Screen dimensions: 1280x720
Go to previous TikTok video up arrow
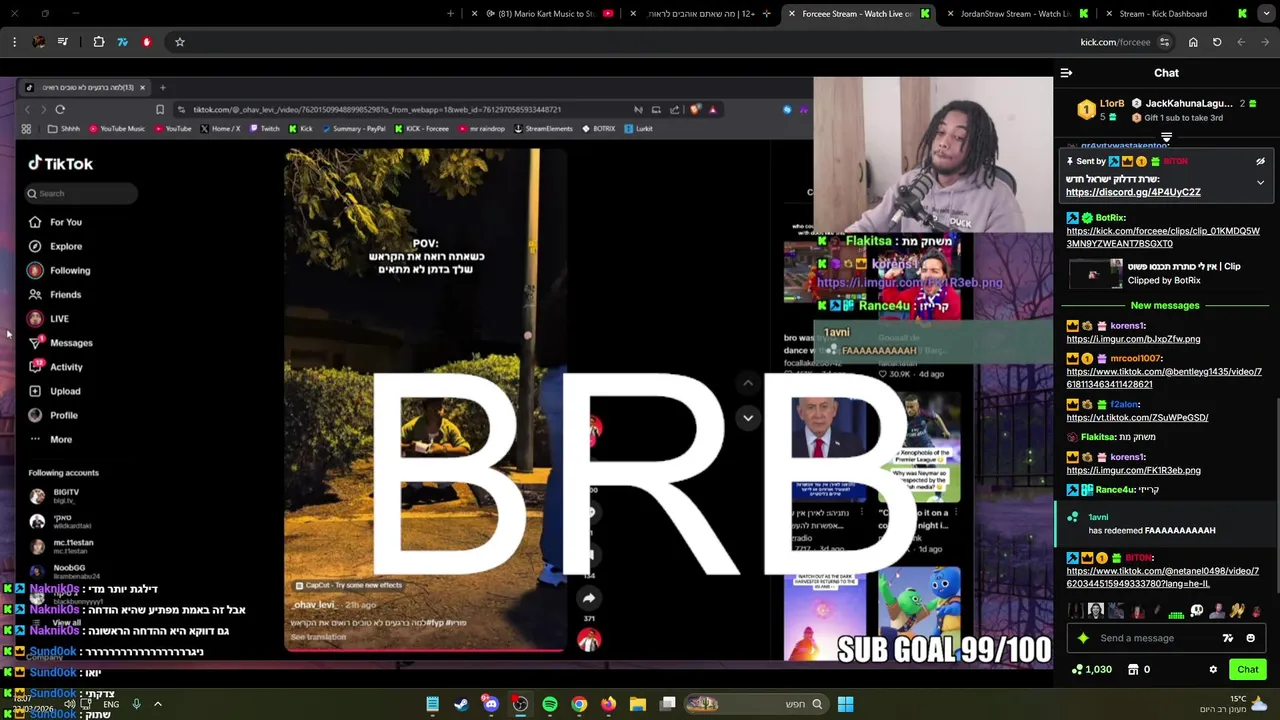748,383
